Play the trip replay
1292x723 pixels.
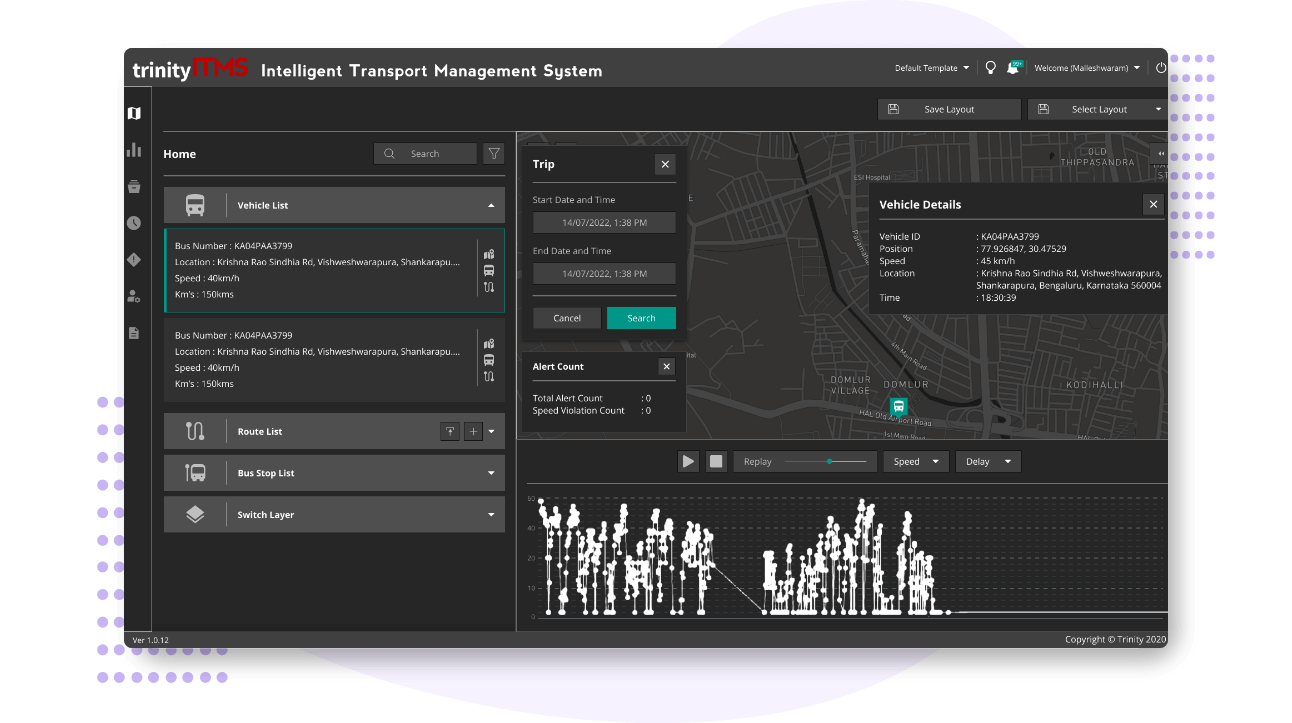coord(688,461)
